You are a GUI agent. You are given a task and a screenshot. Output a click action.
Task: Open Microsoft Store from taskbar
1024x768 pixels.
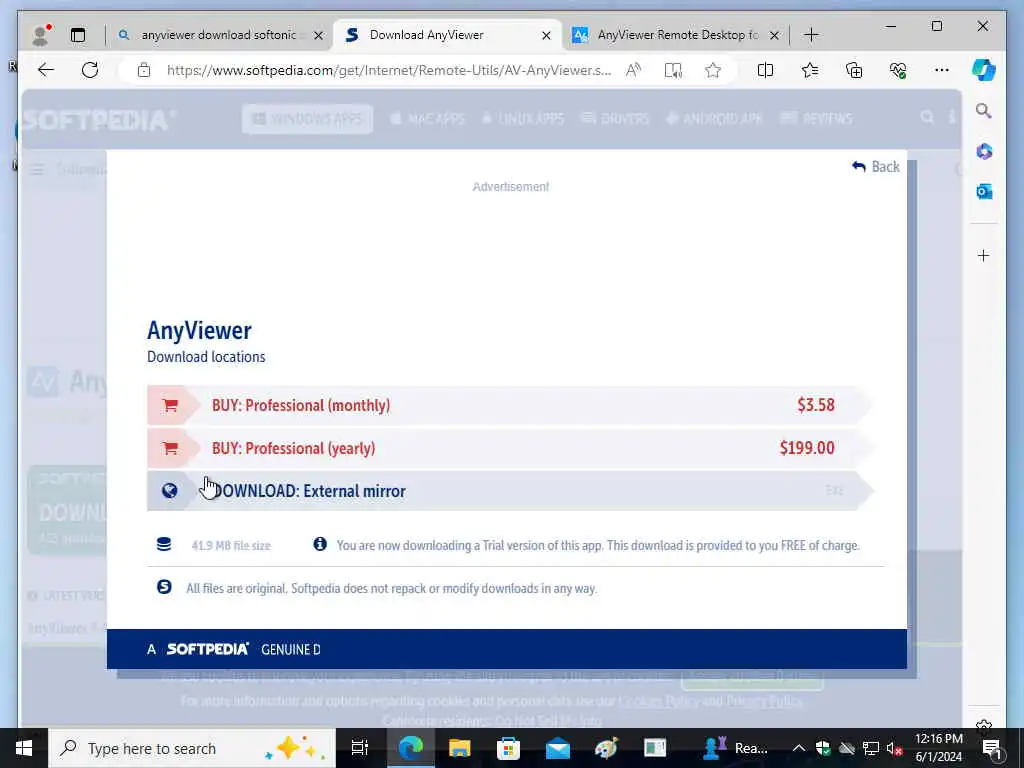coord(509,748)
